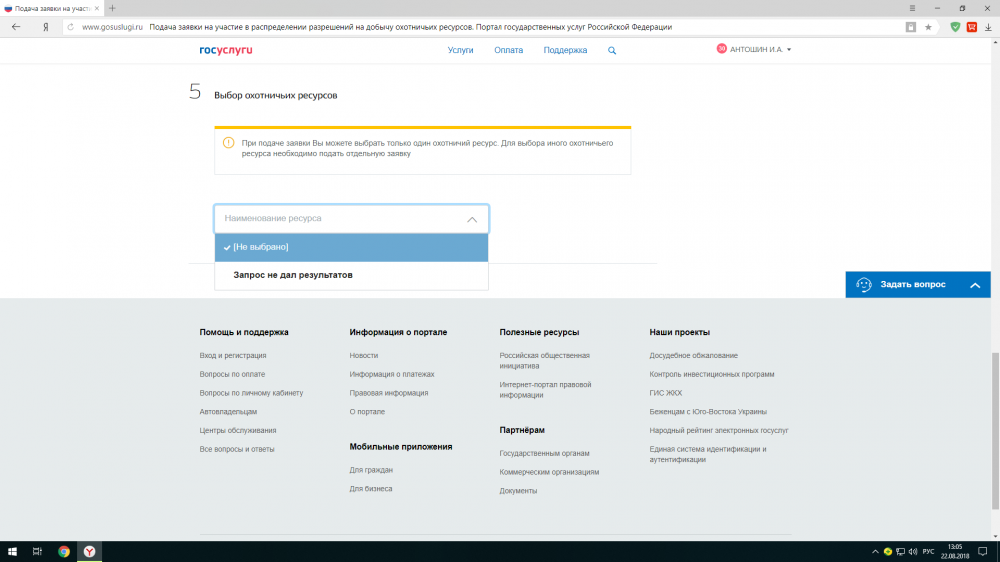Collapse the 'Наименование ресурса' dropdown arrow
Viewport: 1000px width, 562px height.
click(x=472, y=219)
